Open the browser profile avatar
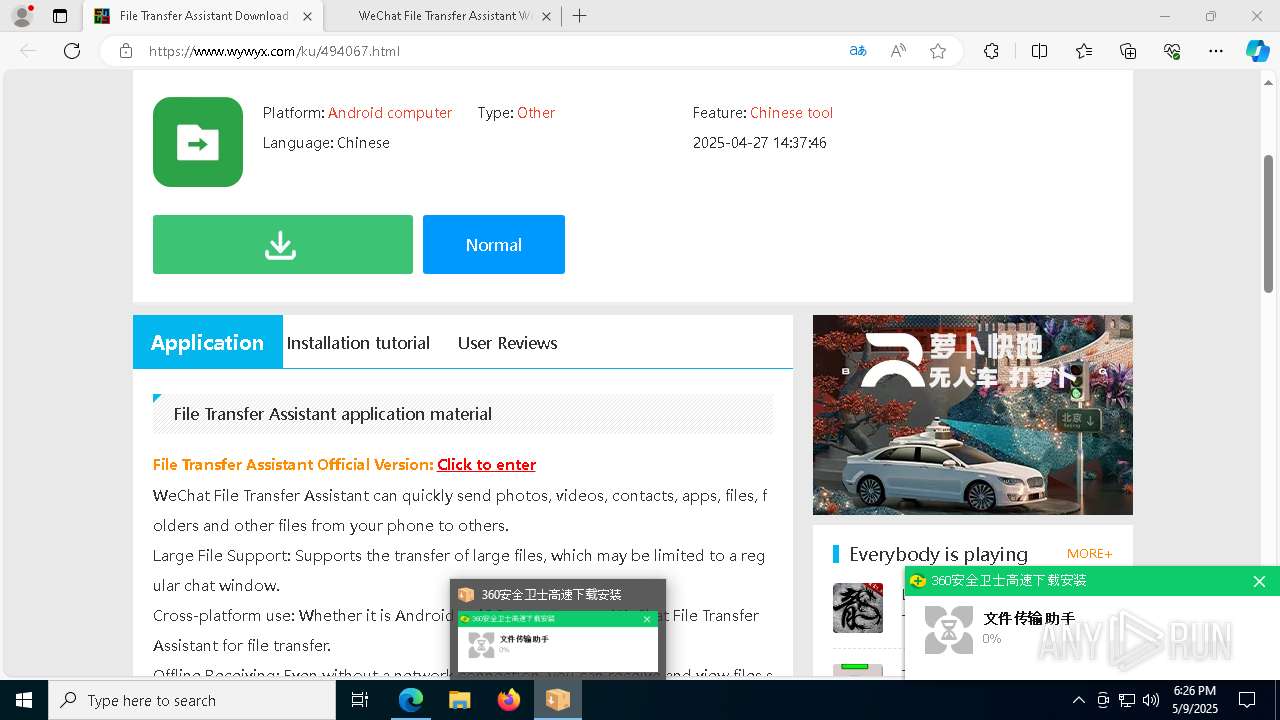 [x=22, y=16]
